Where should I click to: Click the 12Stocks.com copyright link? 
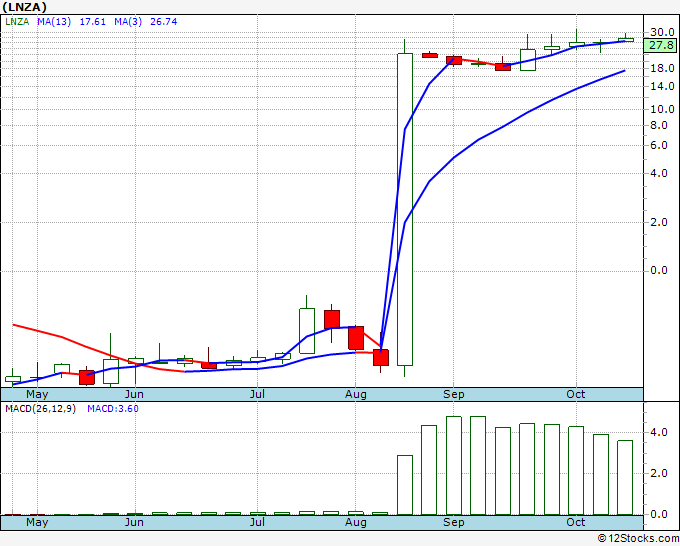coord(638,539)
